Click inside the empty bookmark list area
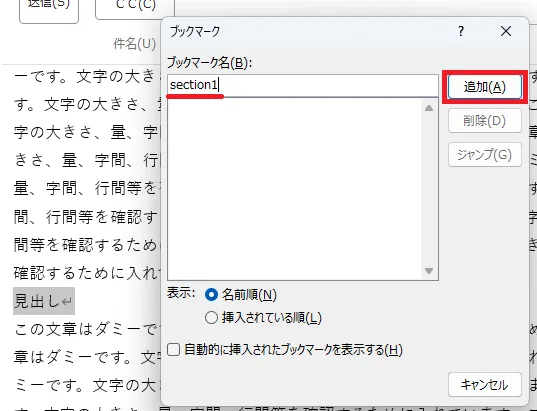 click(295, 189)
